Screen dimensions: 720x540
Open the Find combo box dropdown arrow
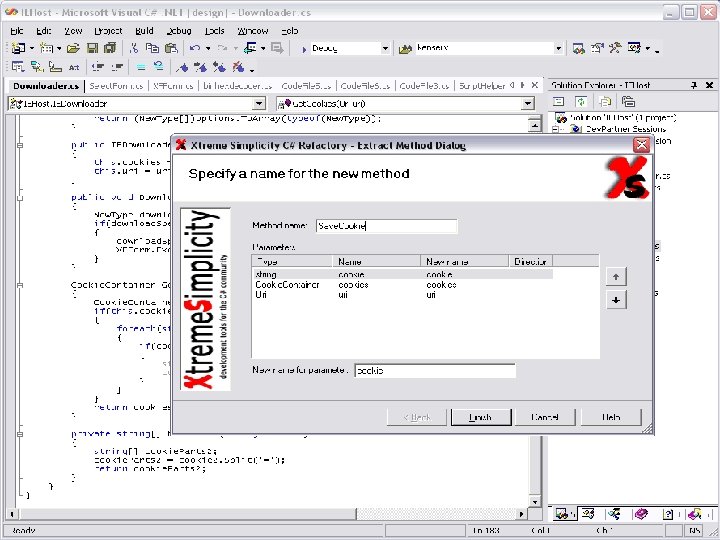[558, 49]
